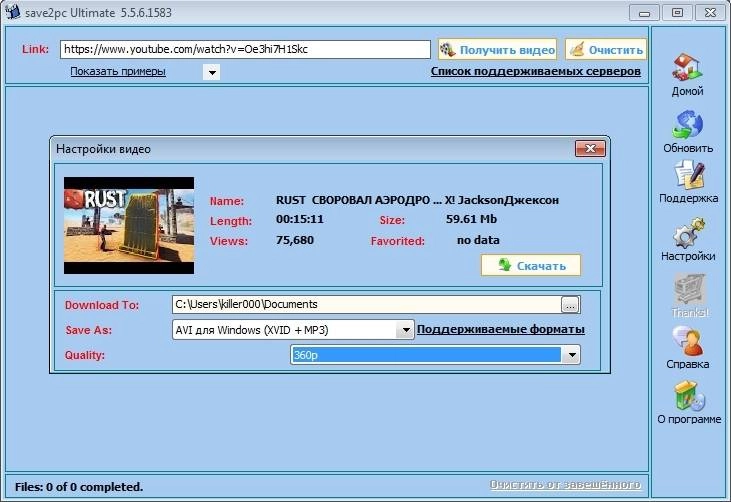Image resolution: width=731 pixels, height=502 pixels.
Task: Click the save2pc app icon in title bar
Action: tap(13, 11)
